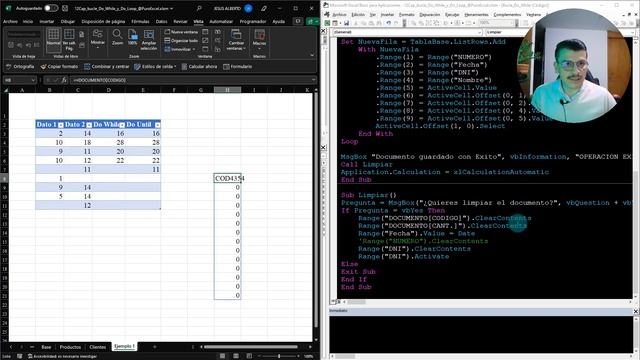Click the Excel search magnifier icon
This screenshot has height=360, width=640.
coord(199,8)
